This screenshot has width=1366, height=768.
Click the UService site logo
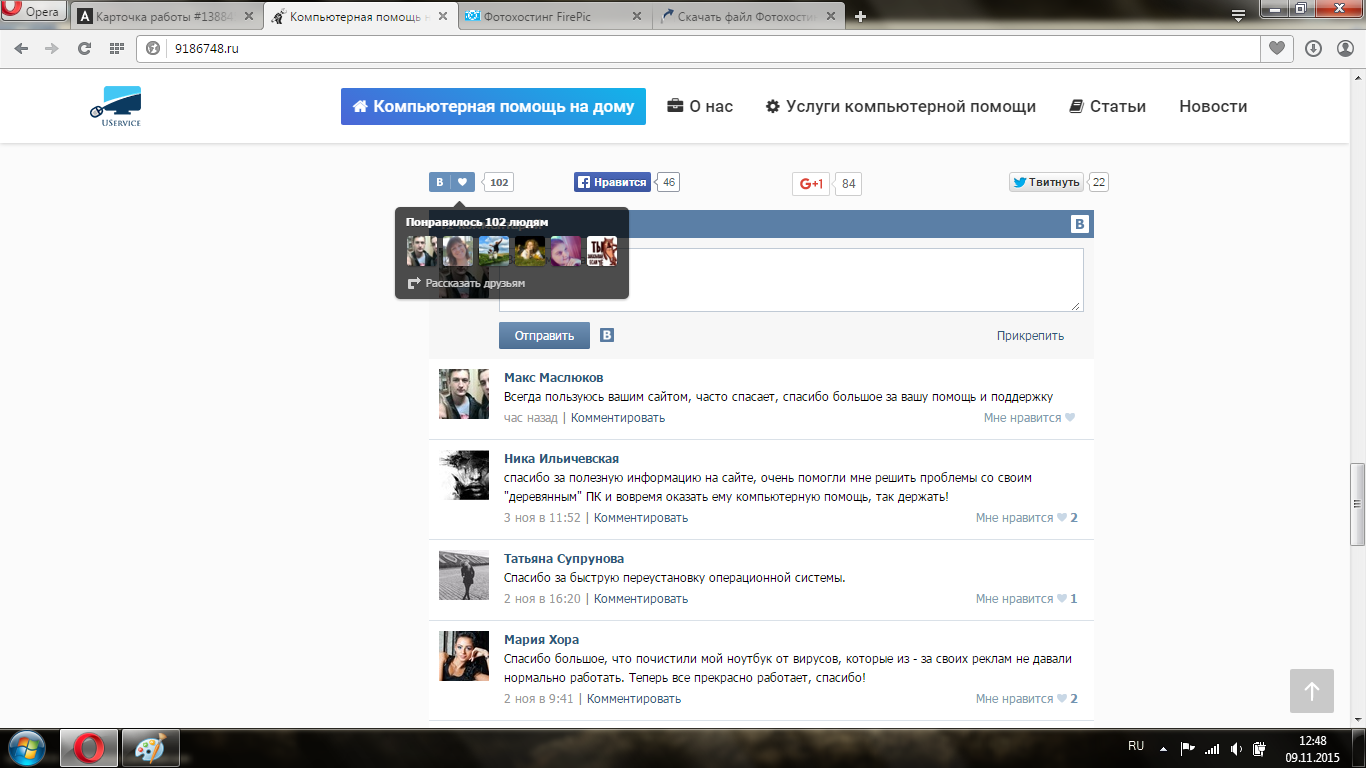pyautogui.click(x=115, y=106)
